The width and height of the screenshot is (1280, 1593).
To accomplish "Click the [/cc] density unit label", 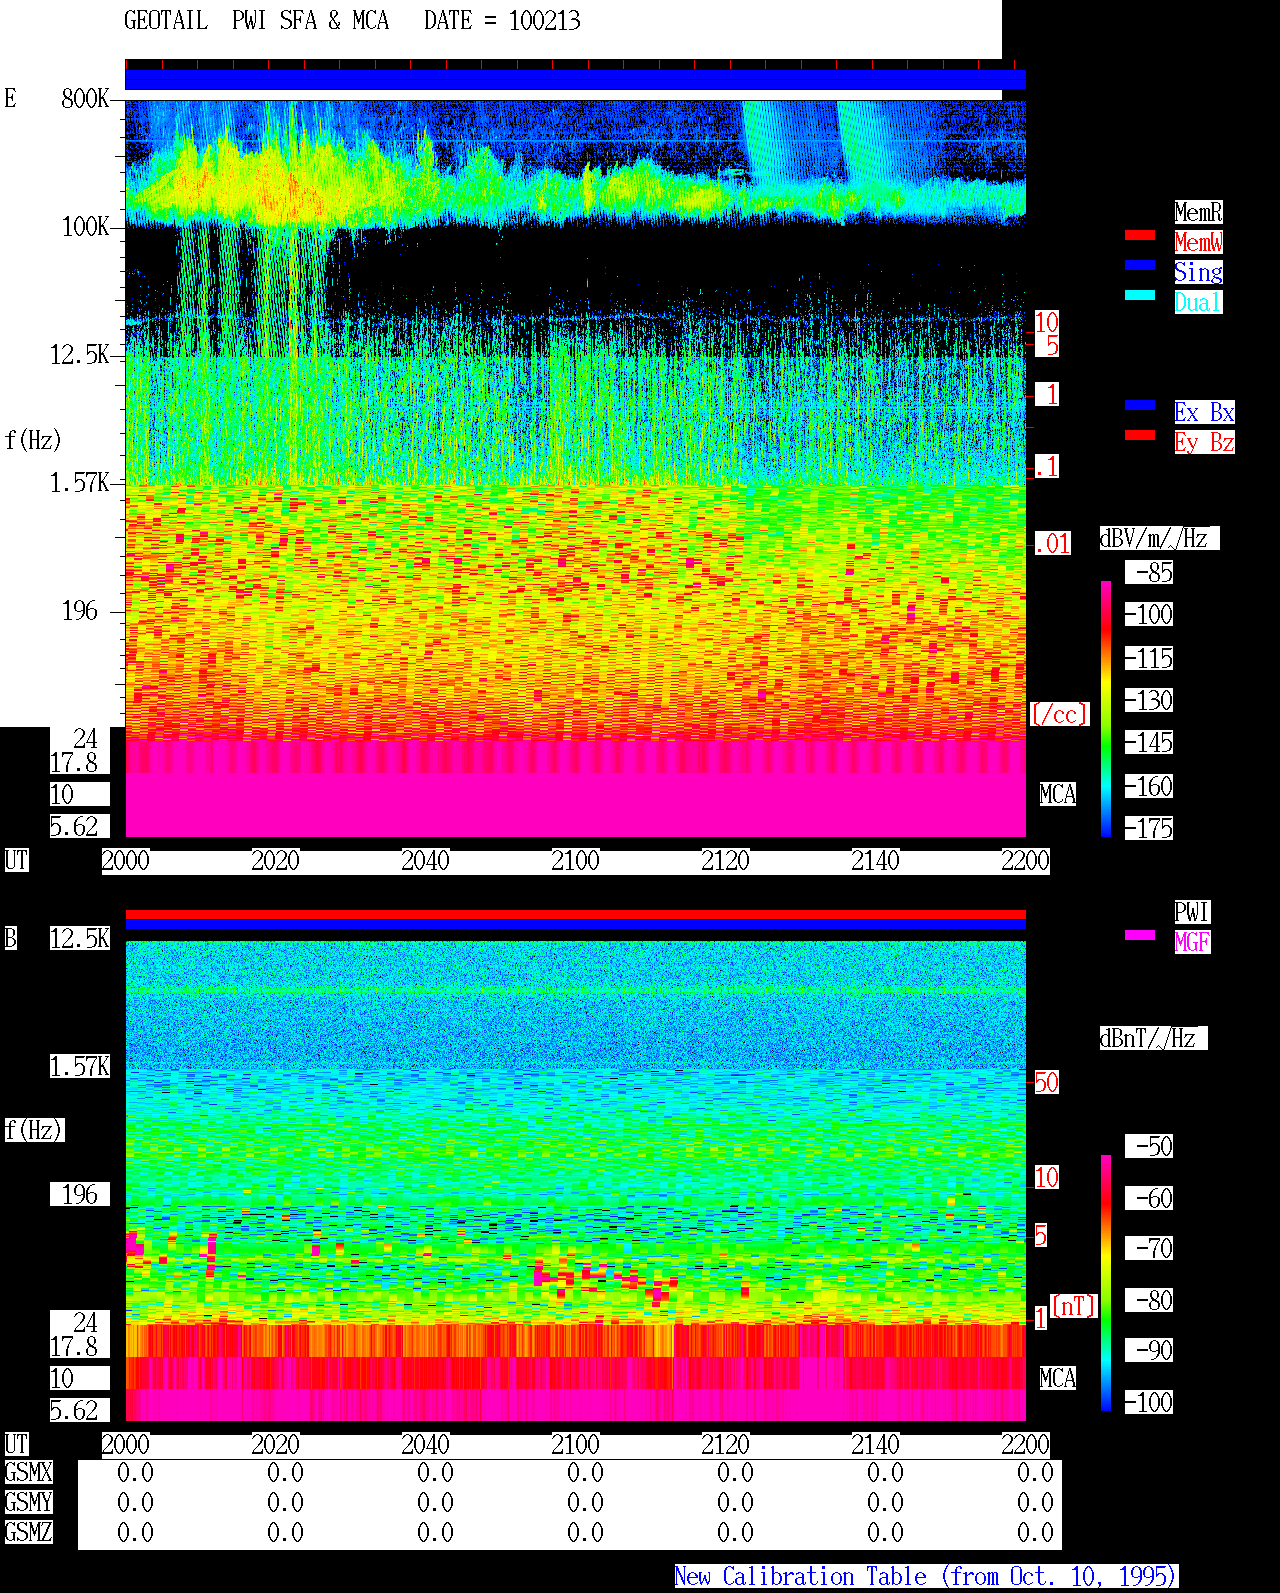I will click(x=1059, y=715).
